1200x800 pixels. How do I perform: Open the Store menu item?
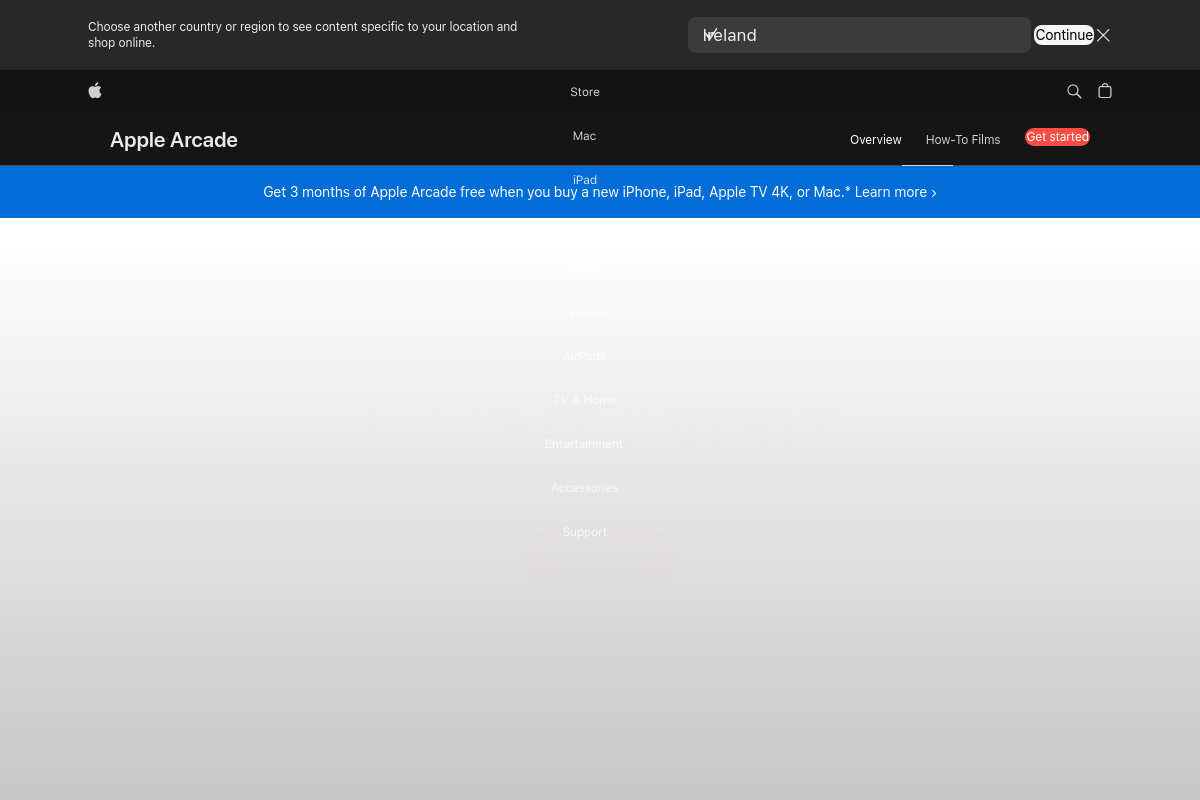(585, 92)
